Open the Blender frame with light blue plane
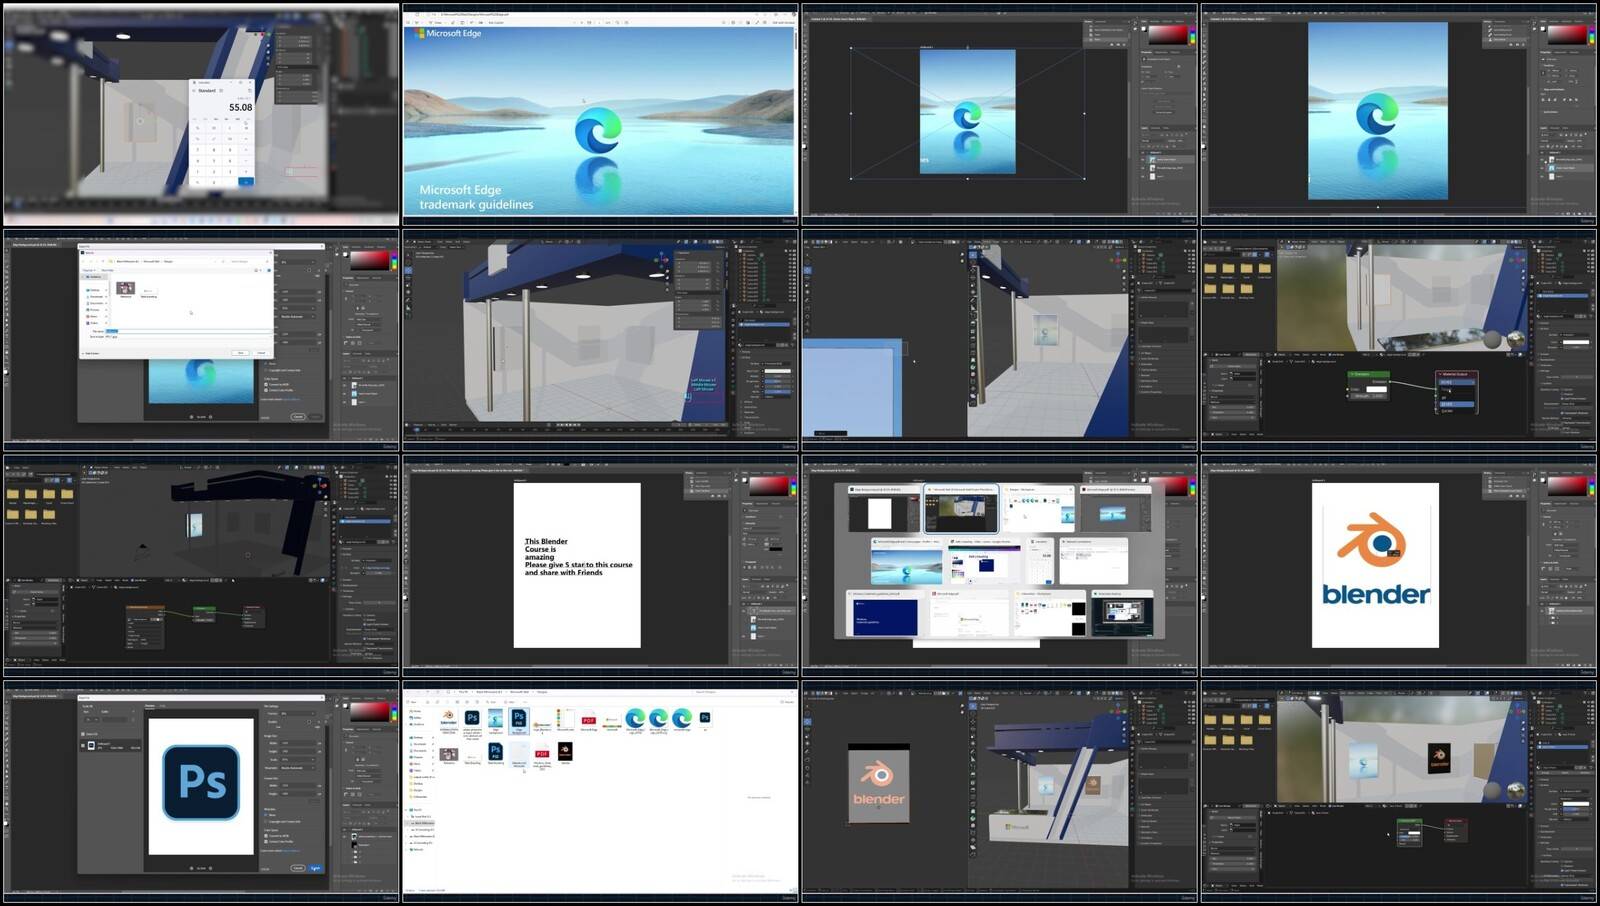 [x=999, y=340]
